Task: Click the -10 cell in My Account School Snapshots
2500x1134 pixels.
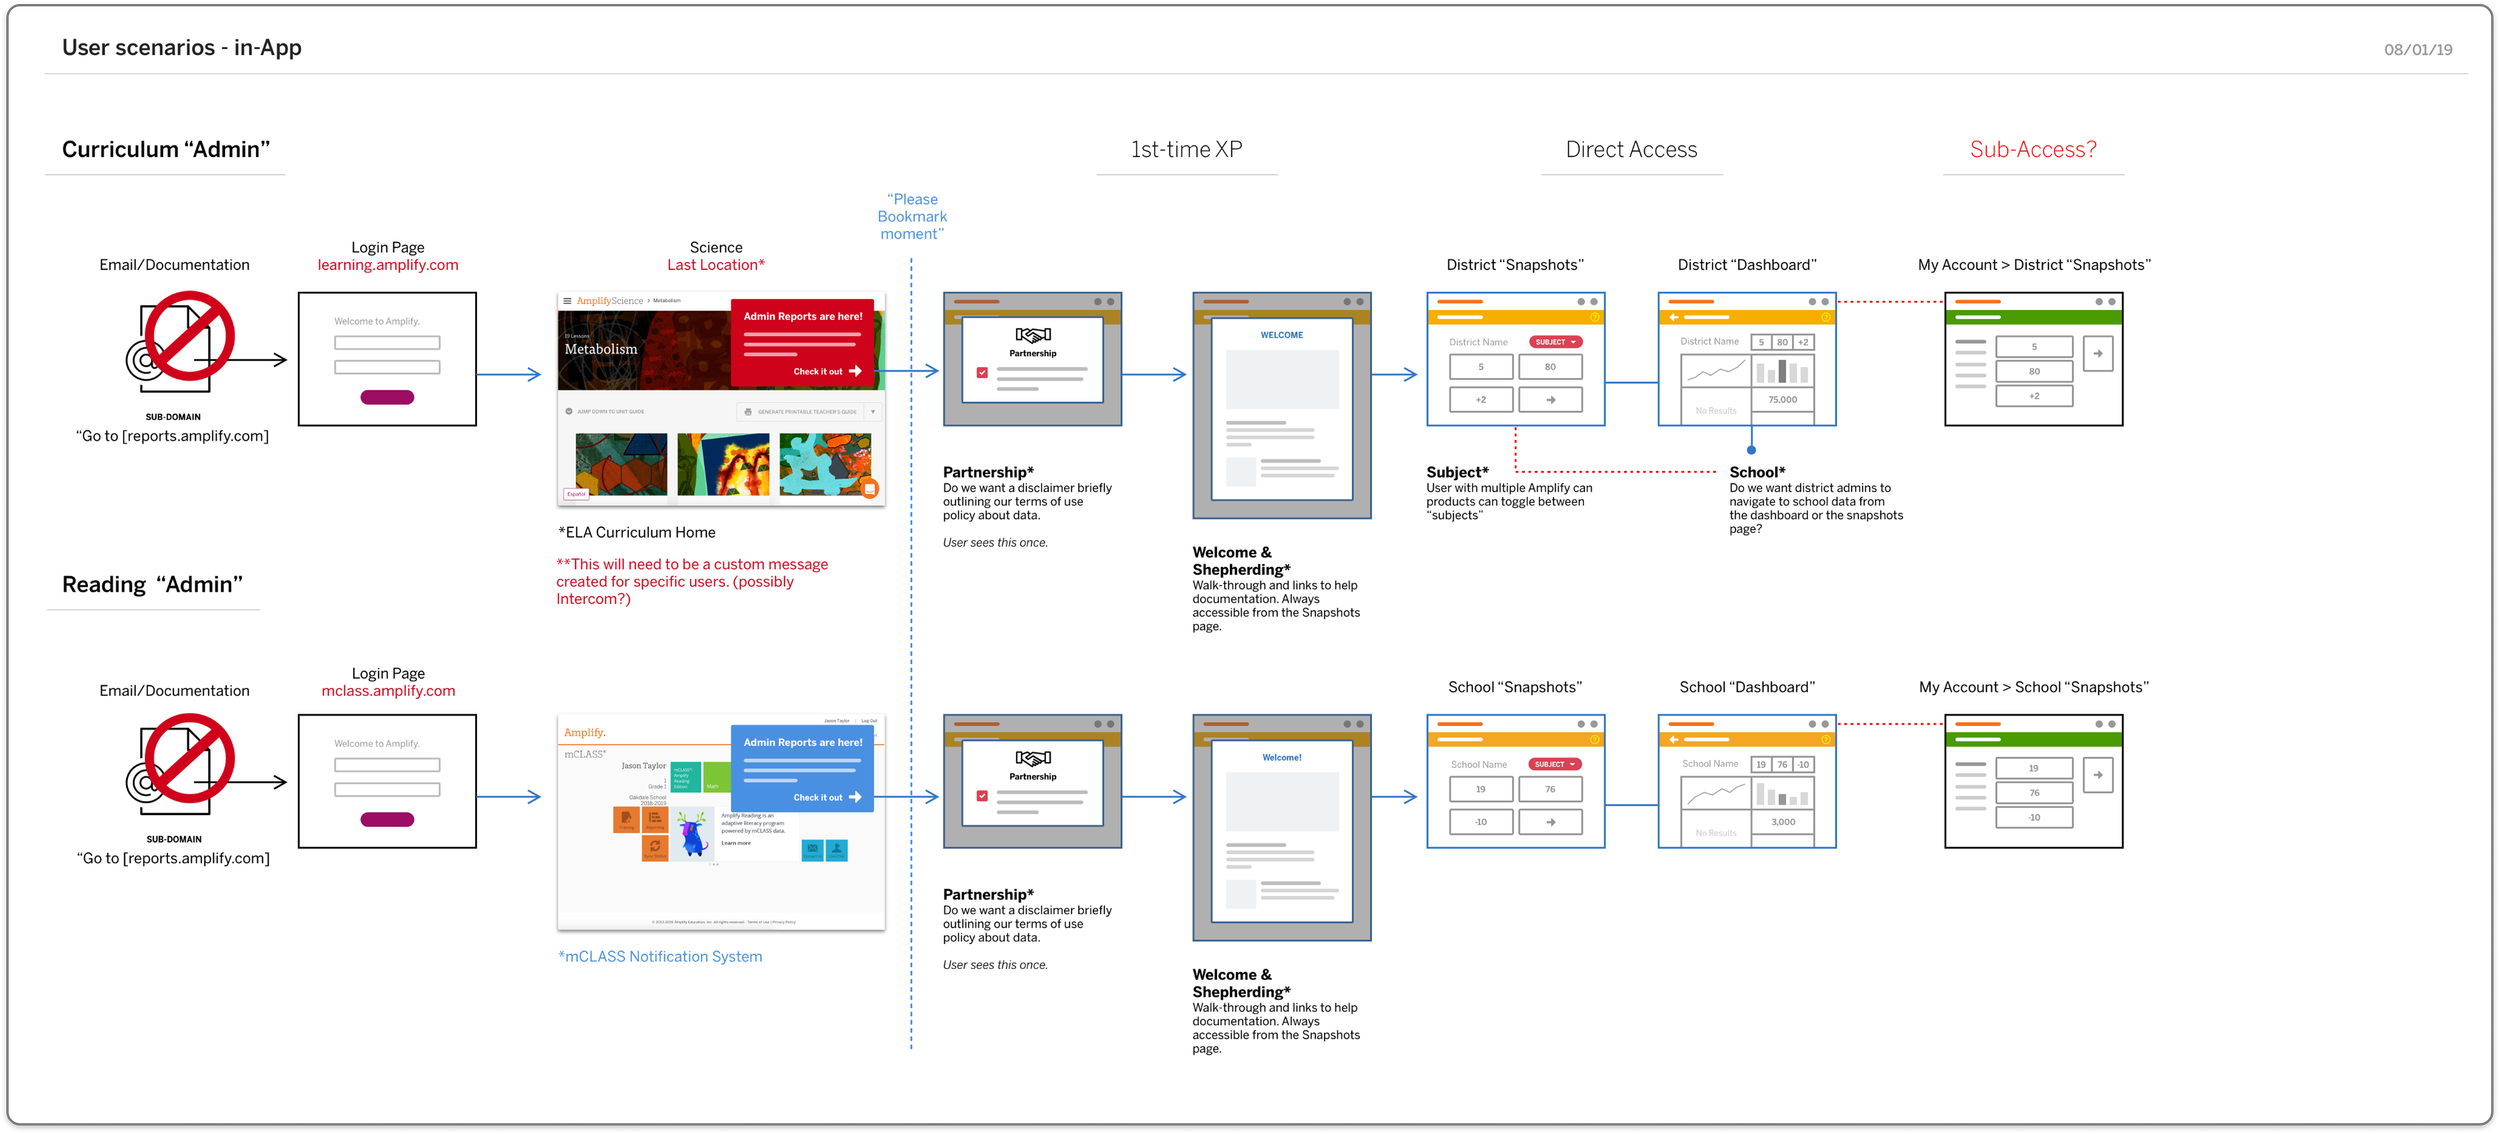Action: (x=2034, y=818)
